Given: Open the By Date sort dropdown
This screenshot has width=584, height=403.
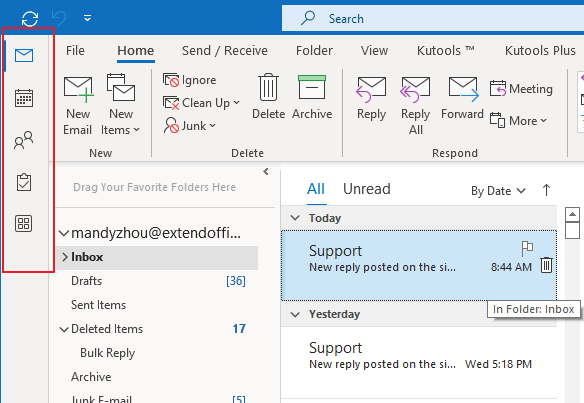Looking at the screenshot, I should [x=498, y=191].
